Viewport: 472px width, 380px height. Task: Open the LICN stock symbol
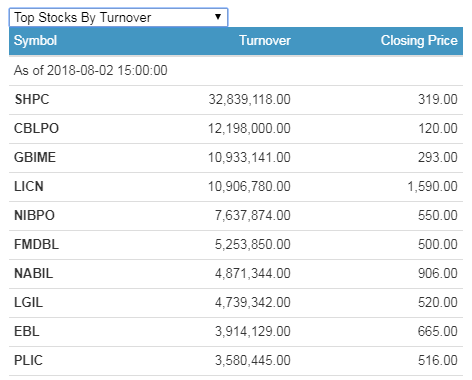click(29, 186)
